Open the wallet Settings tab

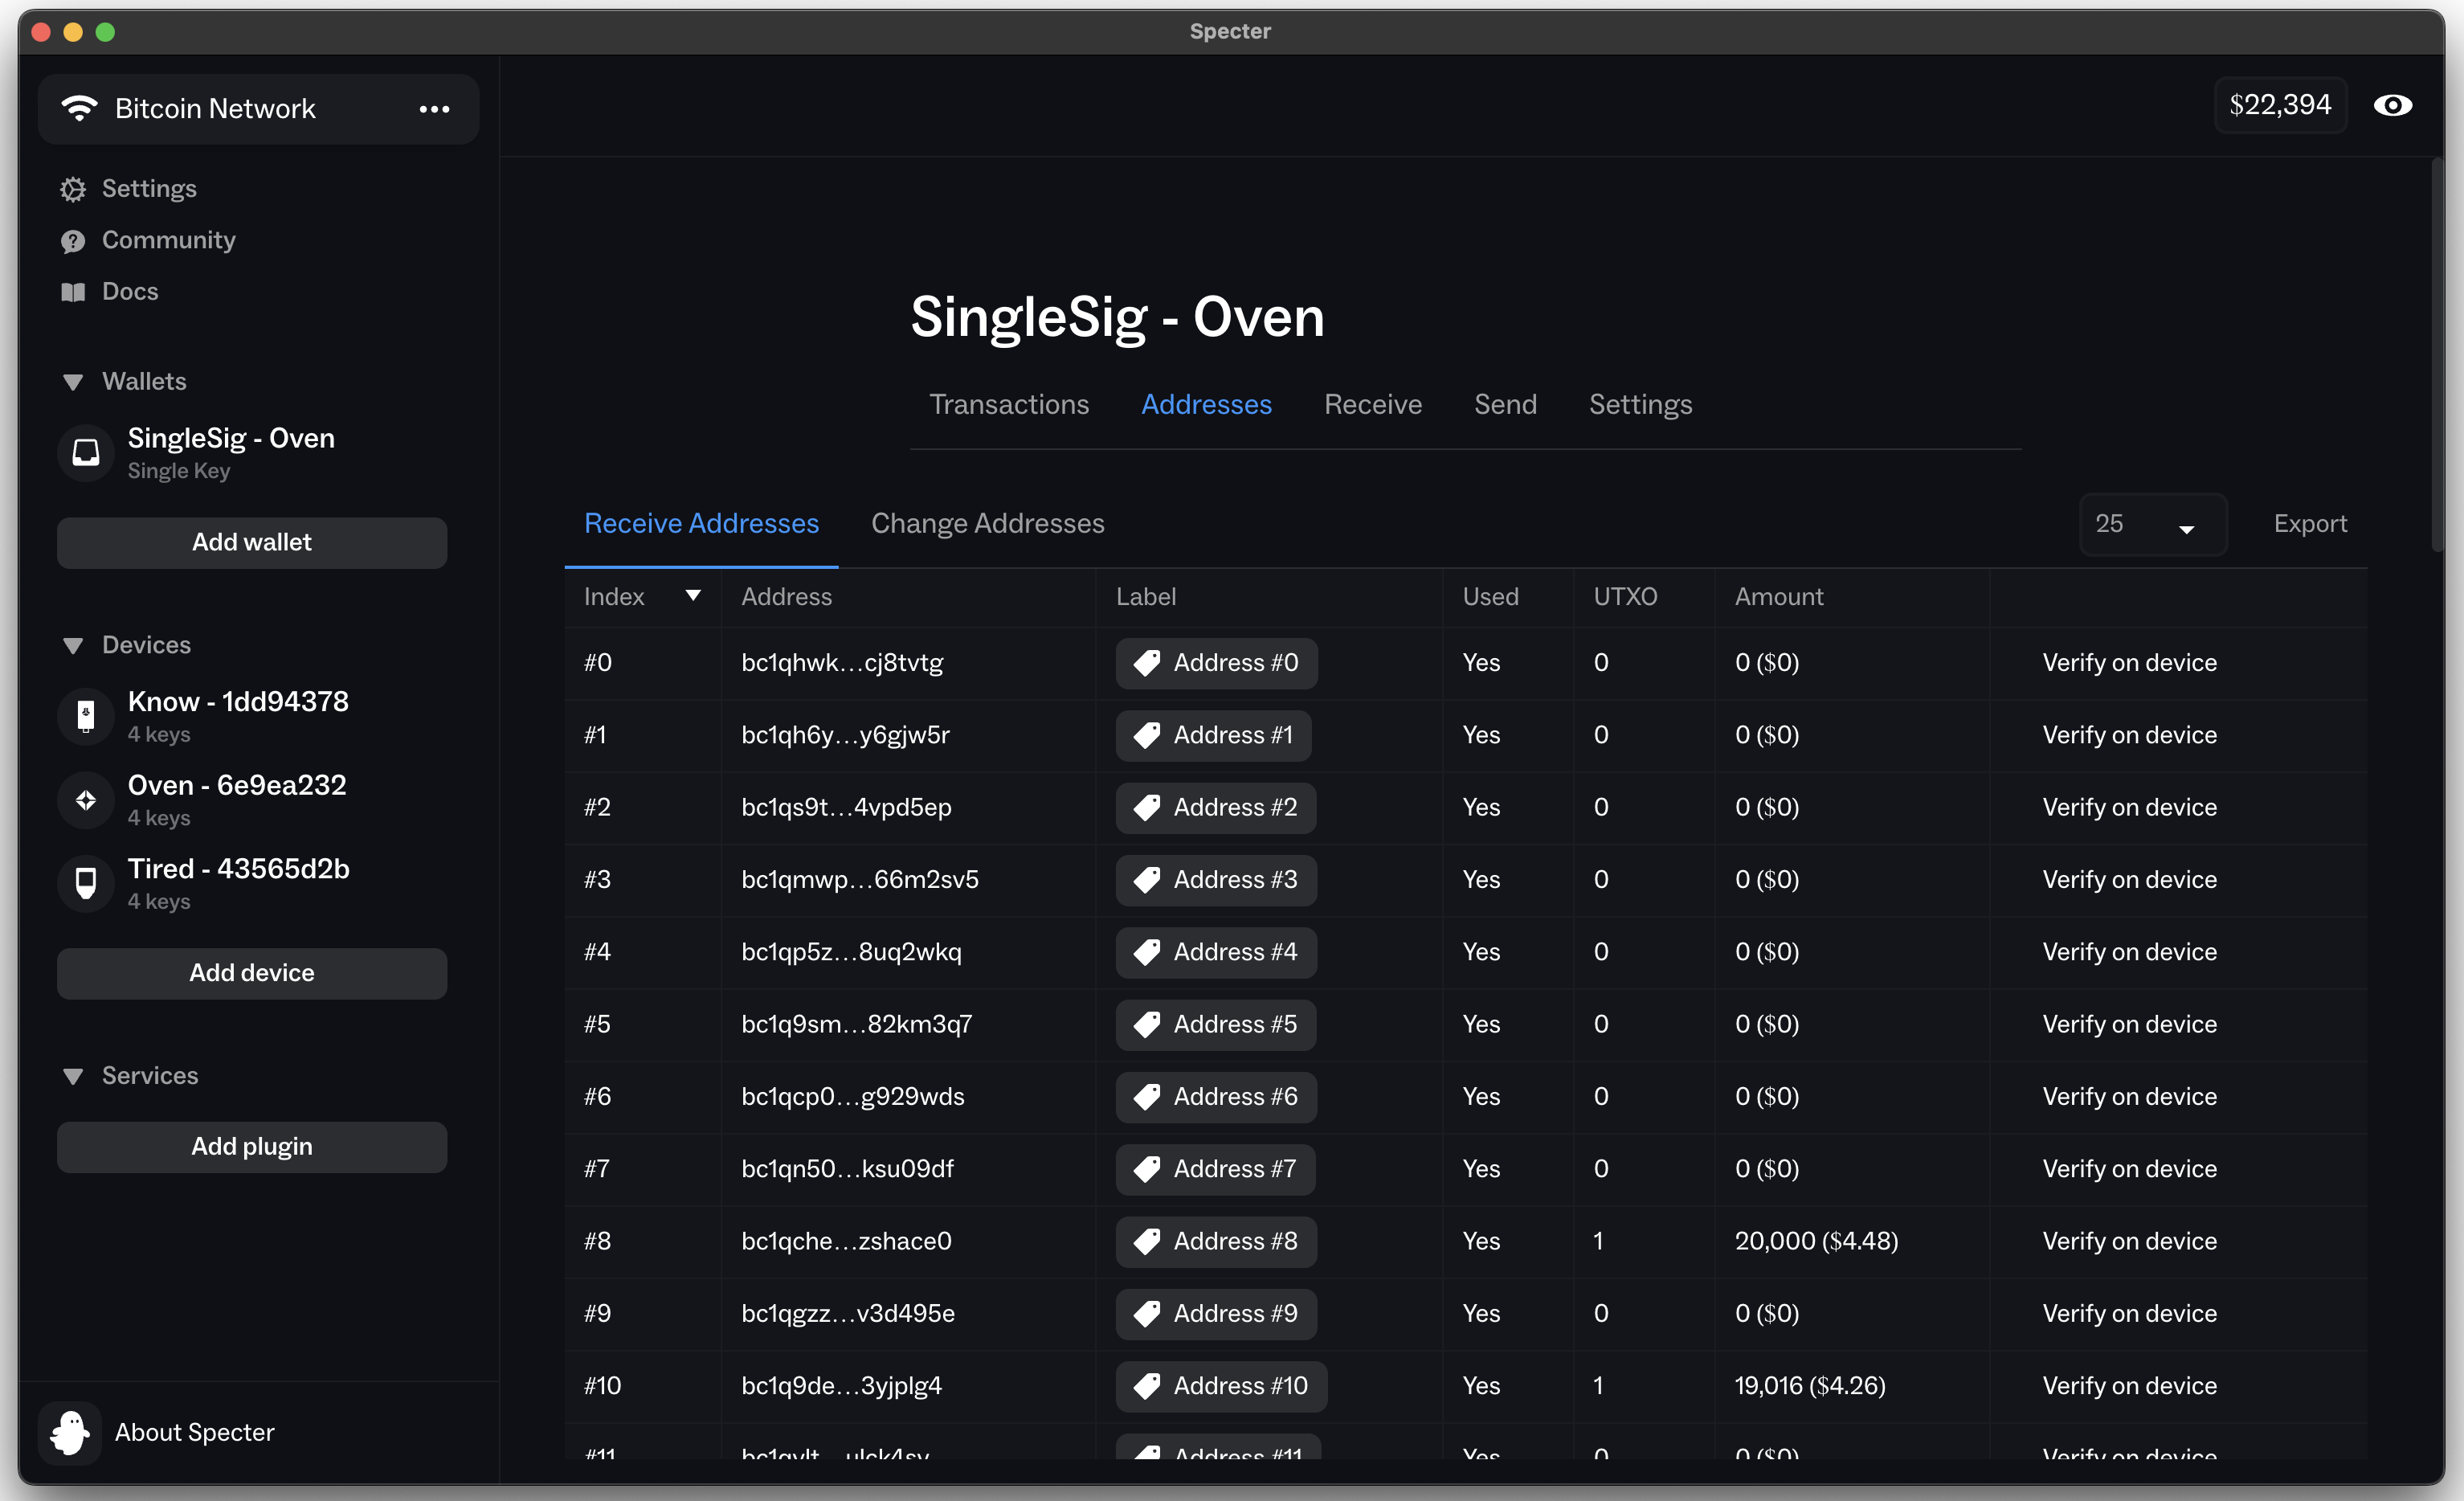[x=1640, y=404]
